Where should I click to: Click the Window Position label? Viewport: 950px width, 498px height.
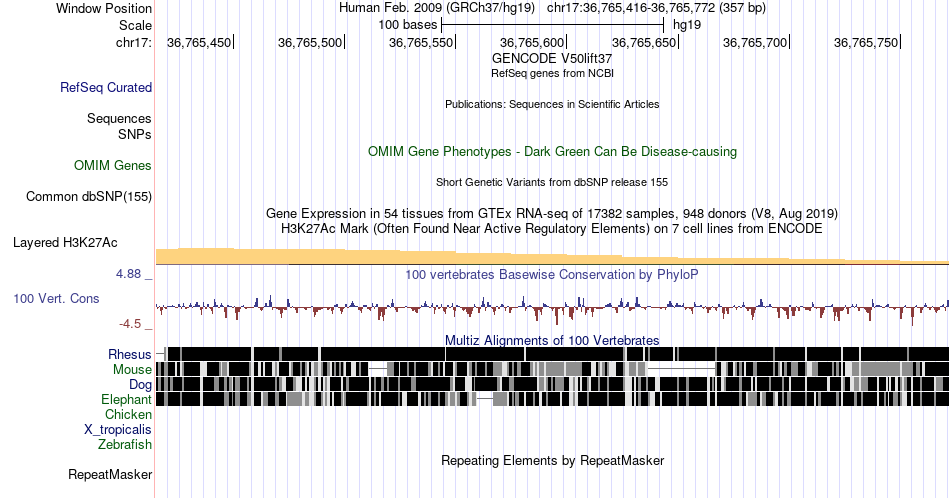pyautogui.click(x=104, y=8)
